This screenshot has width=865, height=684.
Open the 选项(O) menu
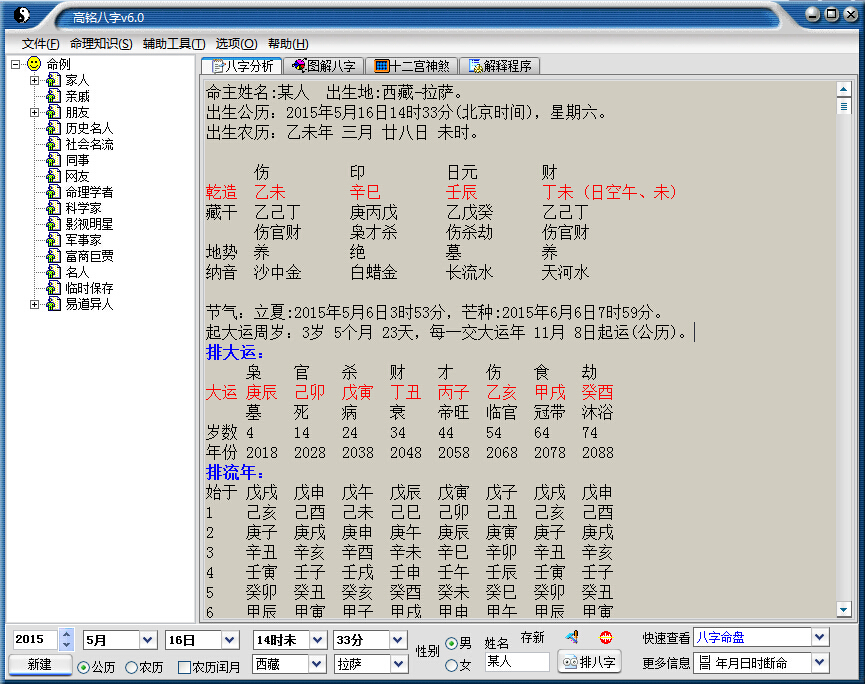tap(236, 44)
